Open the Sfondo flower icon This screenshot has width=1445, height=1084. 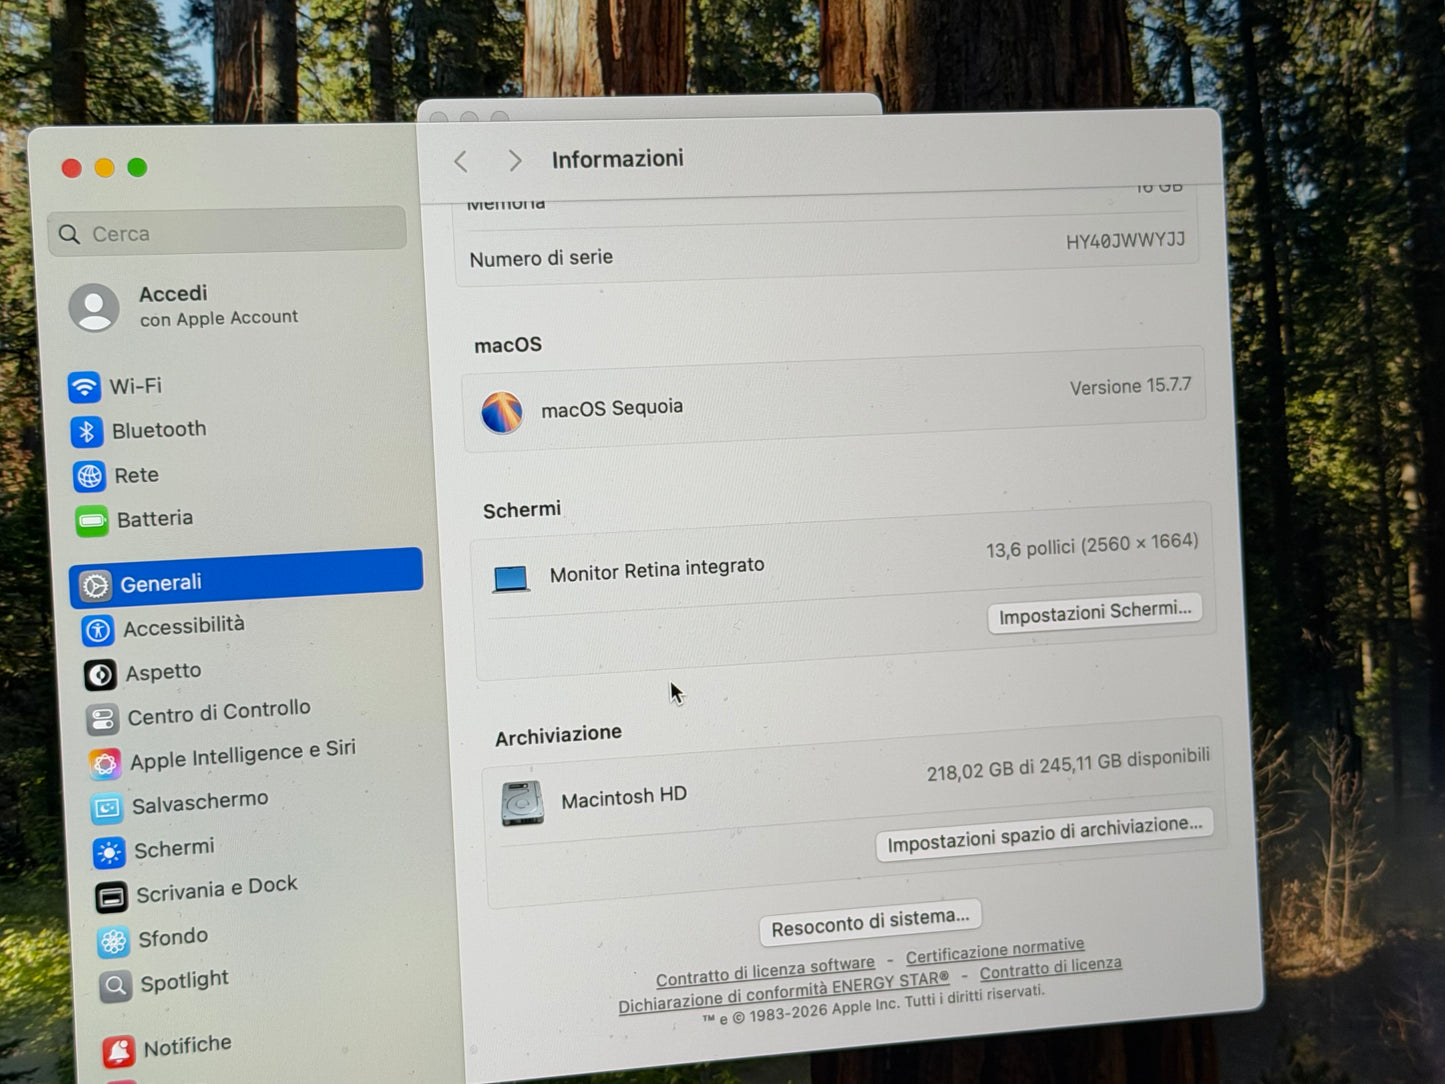point(113,942)
